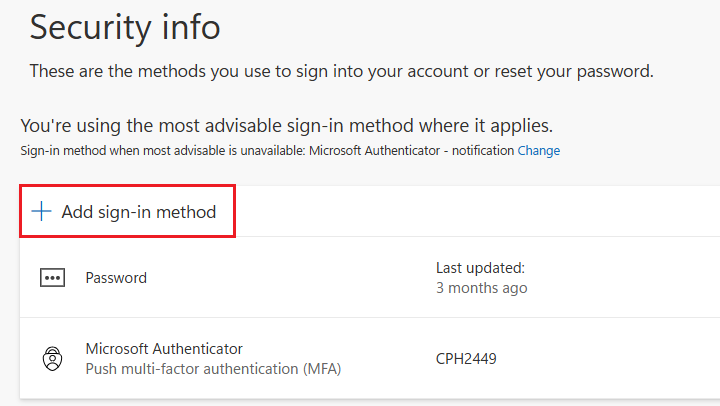Viewport: 720px width, 406px height.
Task: Click the Microsoft Authenticator - notification default text
Action: coord(411,151)
